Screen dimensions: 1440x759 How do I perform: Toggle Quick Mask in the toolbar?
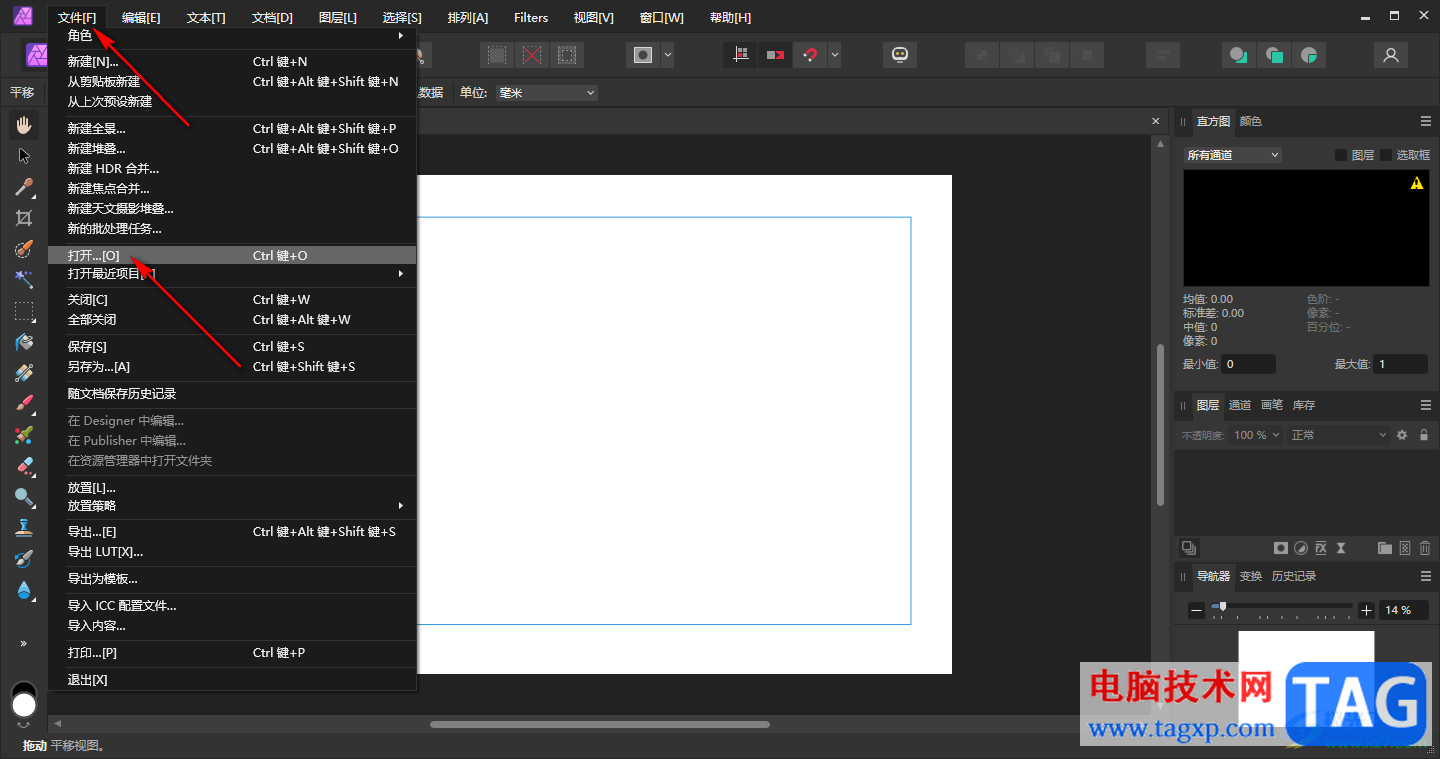tap(644, 55)
